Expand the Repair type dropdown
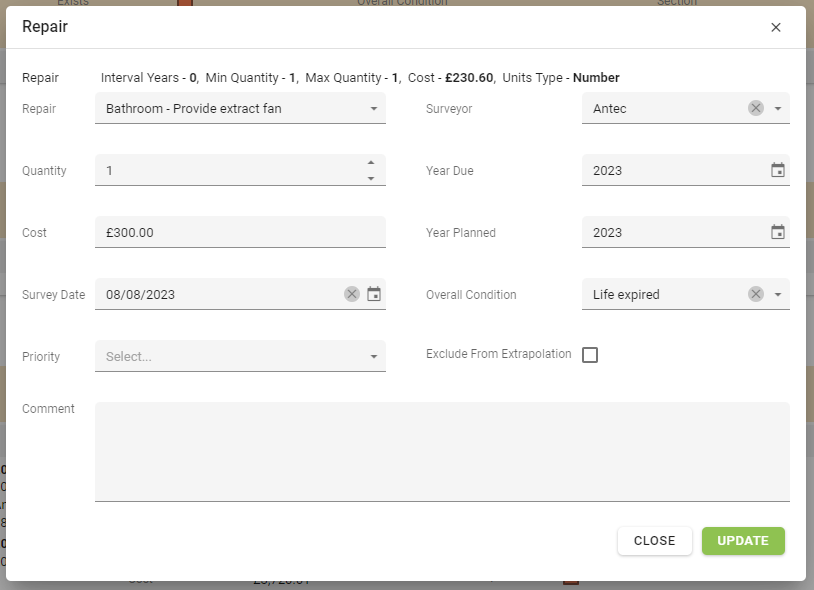 pyautogui.click(x=374, y=108)
